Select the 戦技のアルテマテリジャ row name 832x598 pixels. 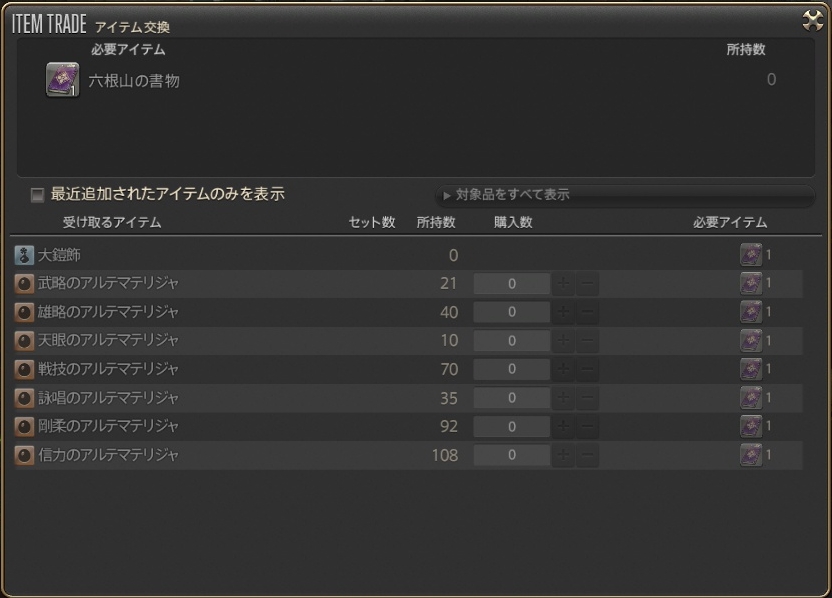[108, 370]
